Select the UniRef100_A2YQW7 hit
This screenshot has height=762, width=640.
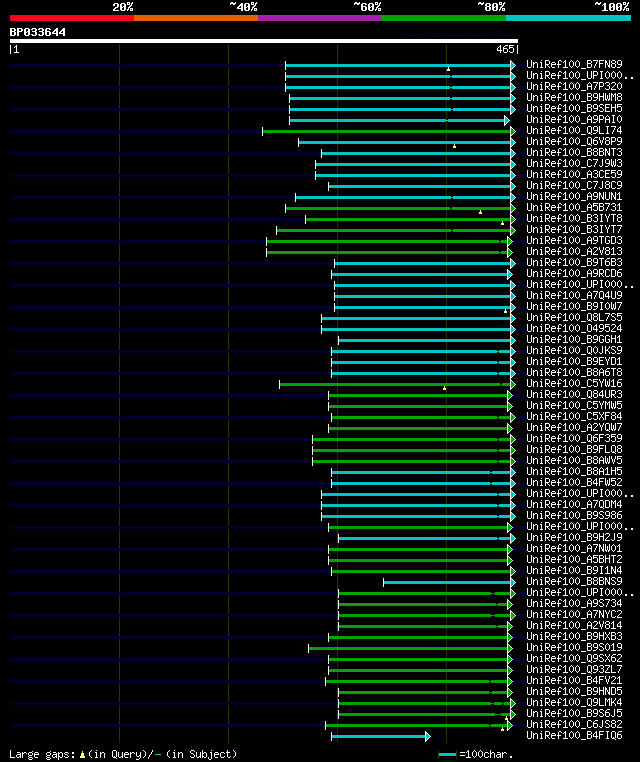point(574,427)
